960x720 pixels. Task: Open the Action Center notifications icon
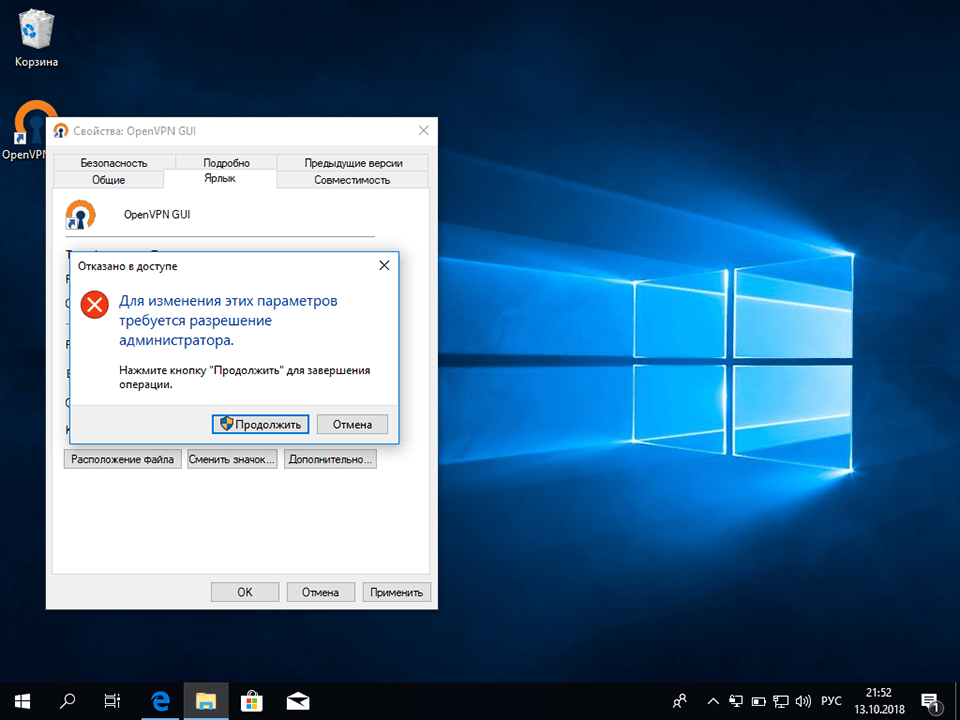tap(931, 702)
